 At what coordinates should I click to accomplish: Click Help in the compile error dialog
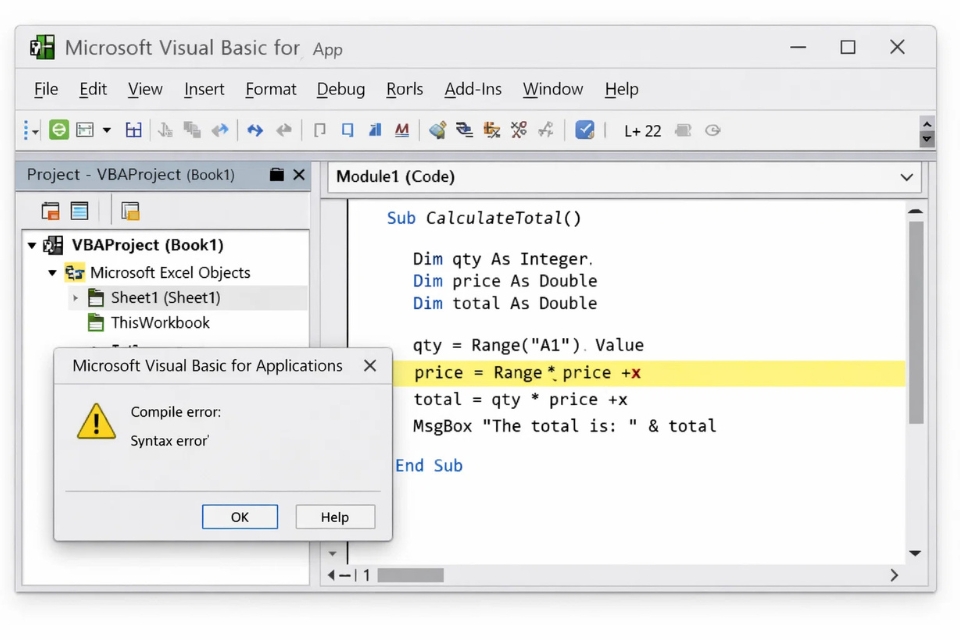tap(335, 516)
